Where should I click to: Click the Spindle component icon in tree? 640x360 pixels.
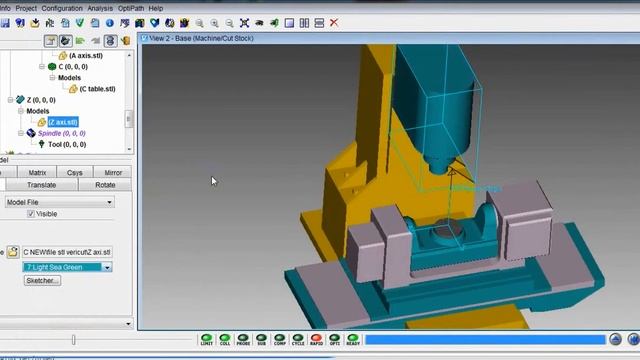pyautogui.click(x=31, y=133)
